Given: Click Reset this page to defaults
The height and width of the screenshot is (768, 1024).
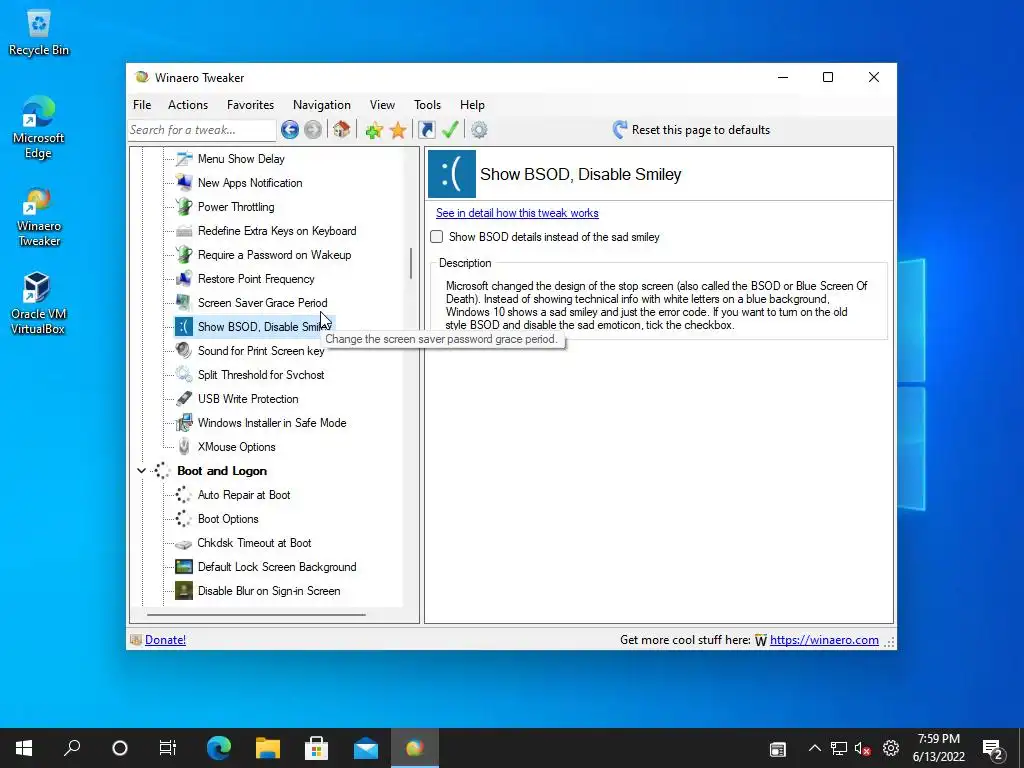Looking at the screenshot, I should pyautogui.click(x=691, y=130).
